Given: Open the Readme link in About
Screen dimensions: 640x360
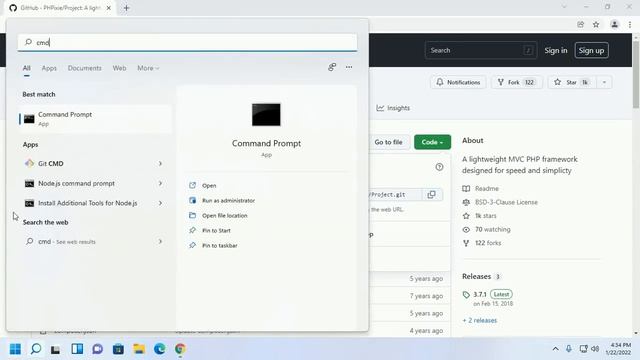Looking at the screenshot, I should [487, 189].
